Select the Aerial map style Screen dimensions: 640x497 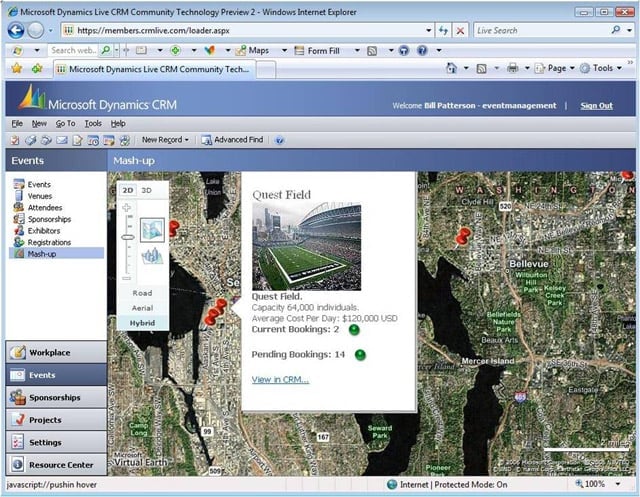pyautogui.click(x=142, y=308)
